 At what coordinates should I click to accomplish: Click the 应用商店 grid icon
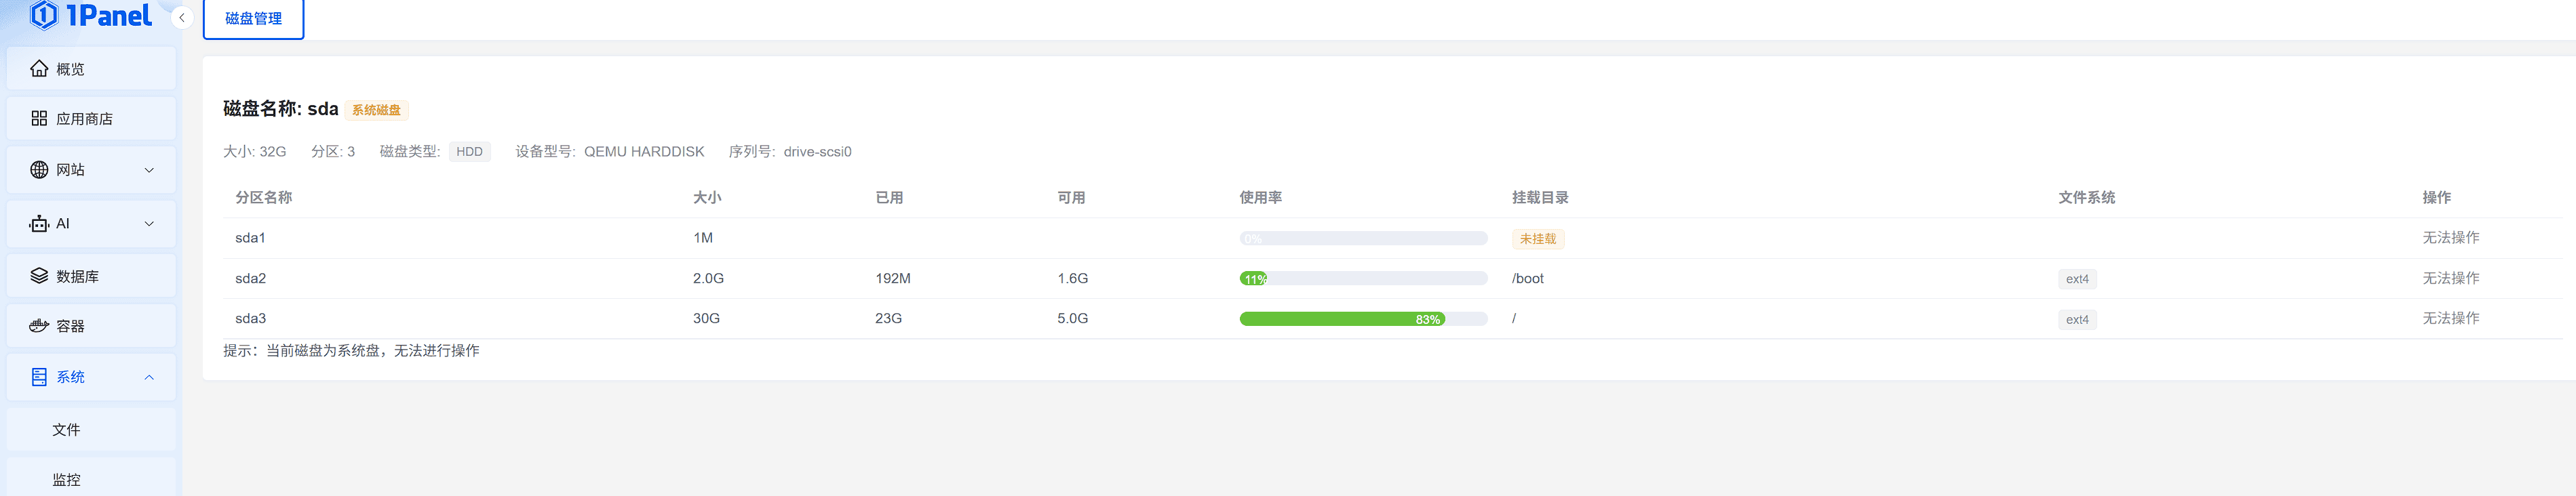pos(39,119)
